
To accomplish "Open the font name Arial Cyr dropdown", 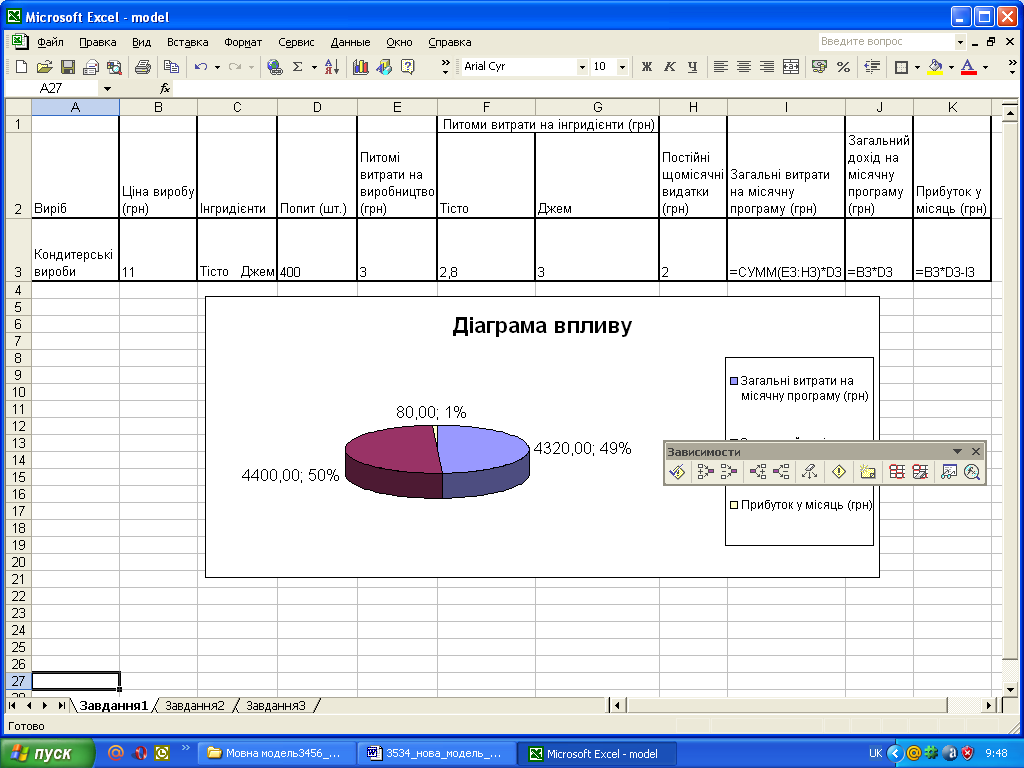I will click(x=582, y=67).
